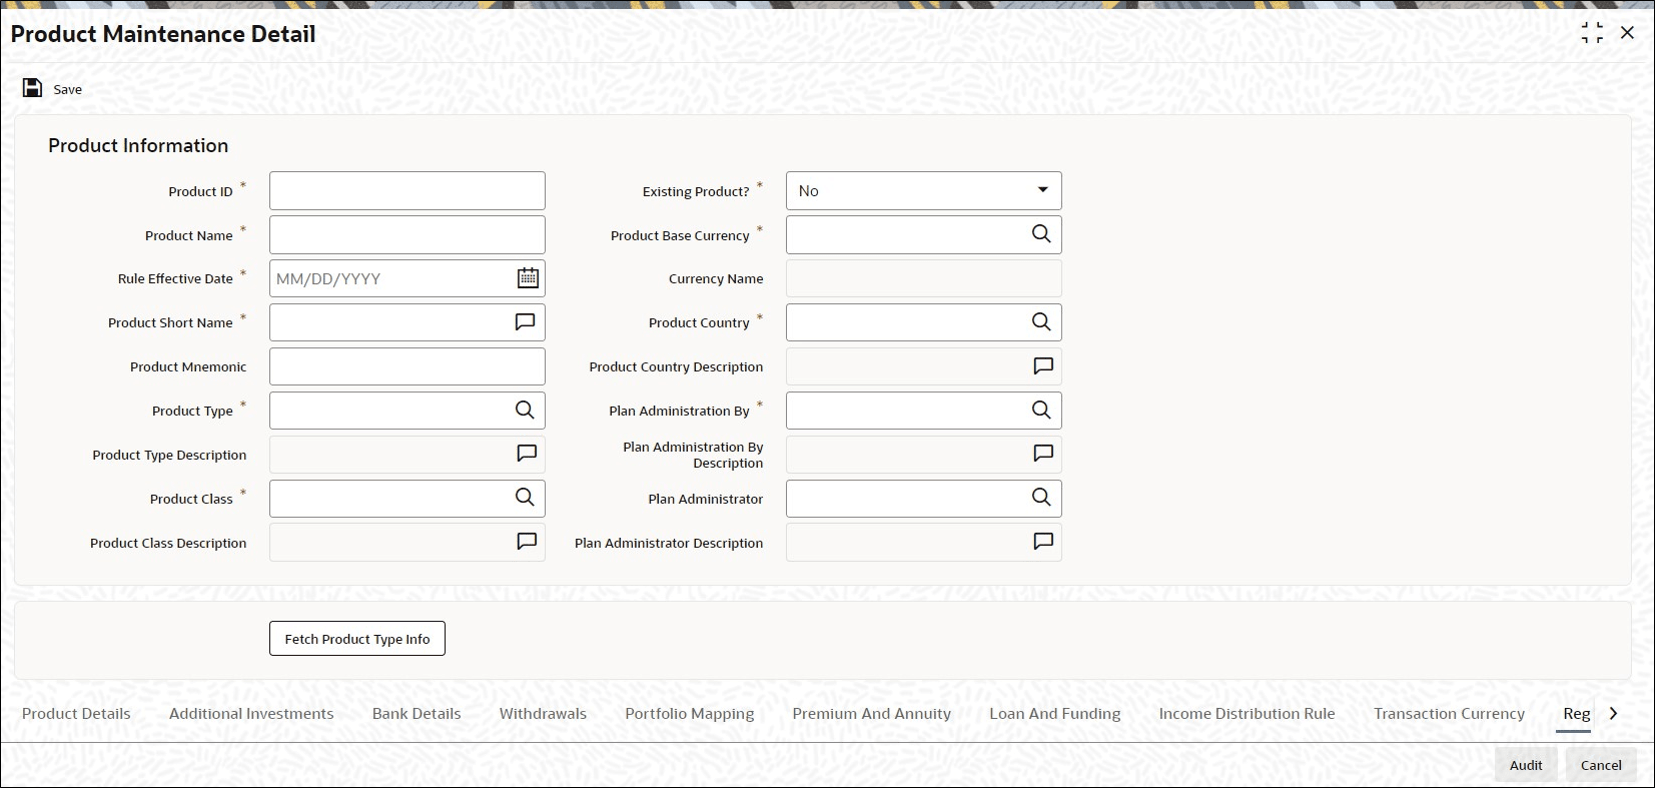Viewport: 1655px width, 788px height.
Task: Go to Transaction Currency tab
Action: pos(1449,713)
